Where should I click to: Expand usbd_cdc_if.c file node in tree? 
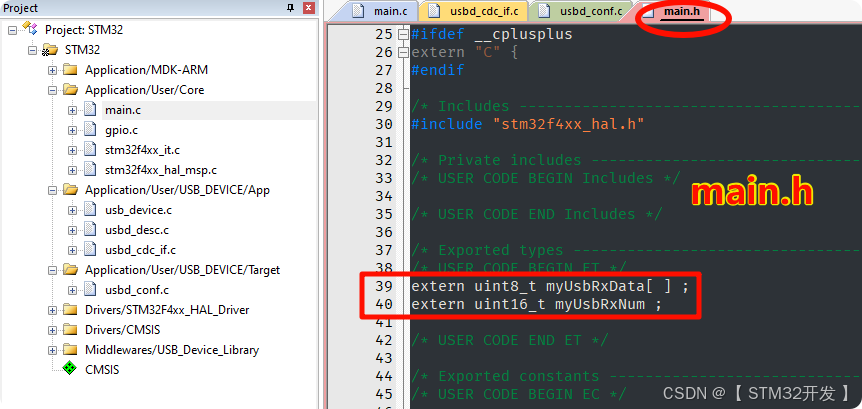tap(72, 250)
